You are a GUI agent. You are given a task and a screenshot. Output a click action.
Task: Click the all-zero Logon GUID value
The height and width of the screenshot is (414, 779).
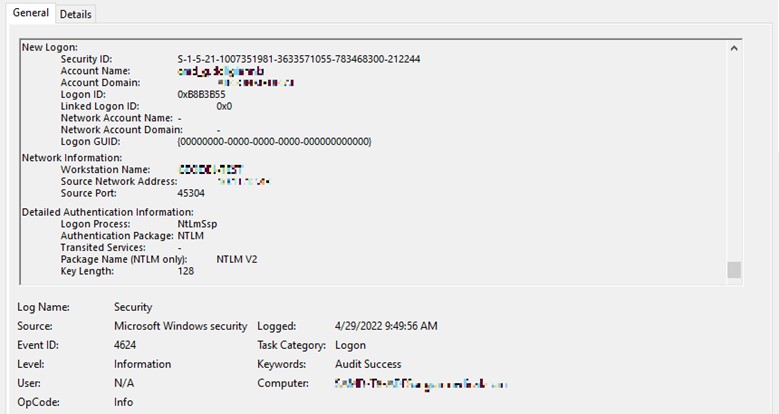click(x=273, y=142)
